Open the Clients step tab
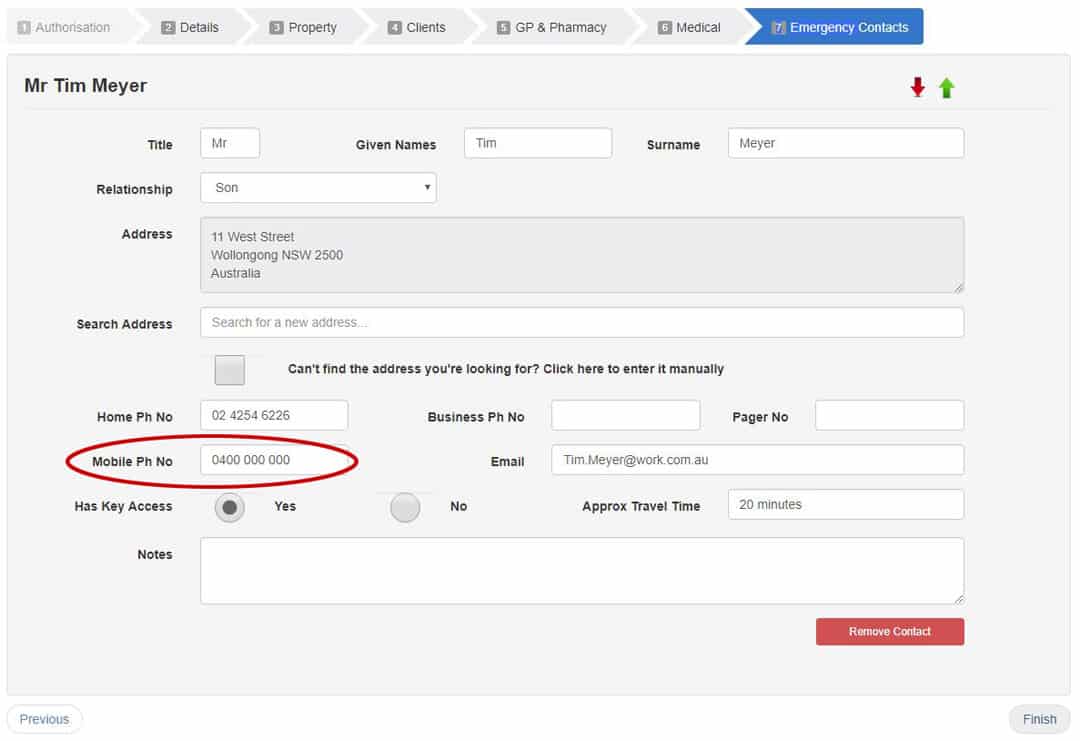Viewport: 1080px width, 741px height. pyautogui.click(x=417, y=27)
